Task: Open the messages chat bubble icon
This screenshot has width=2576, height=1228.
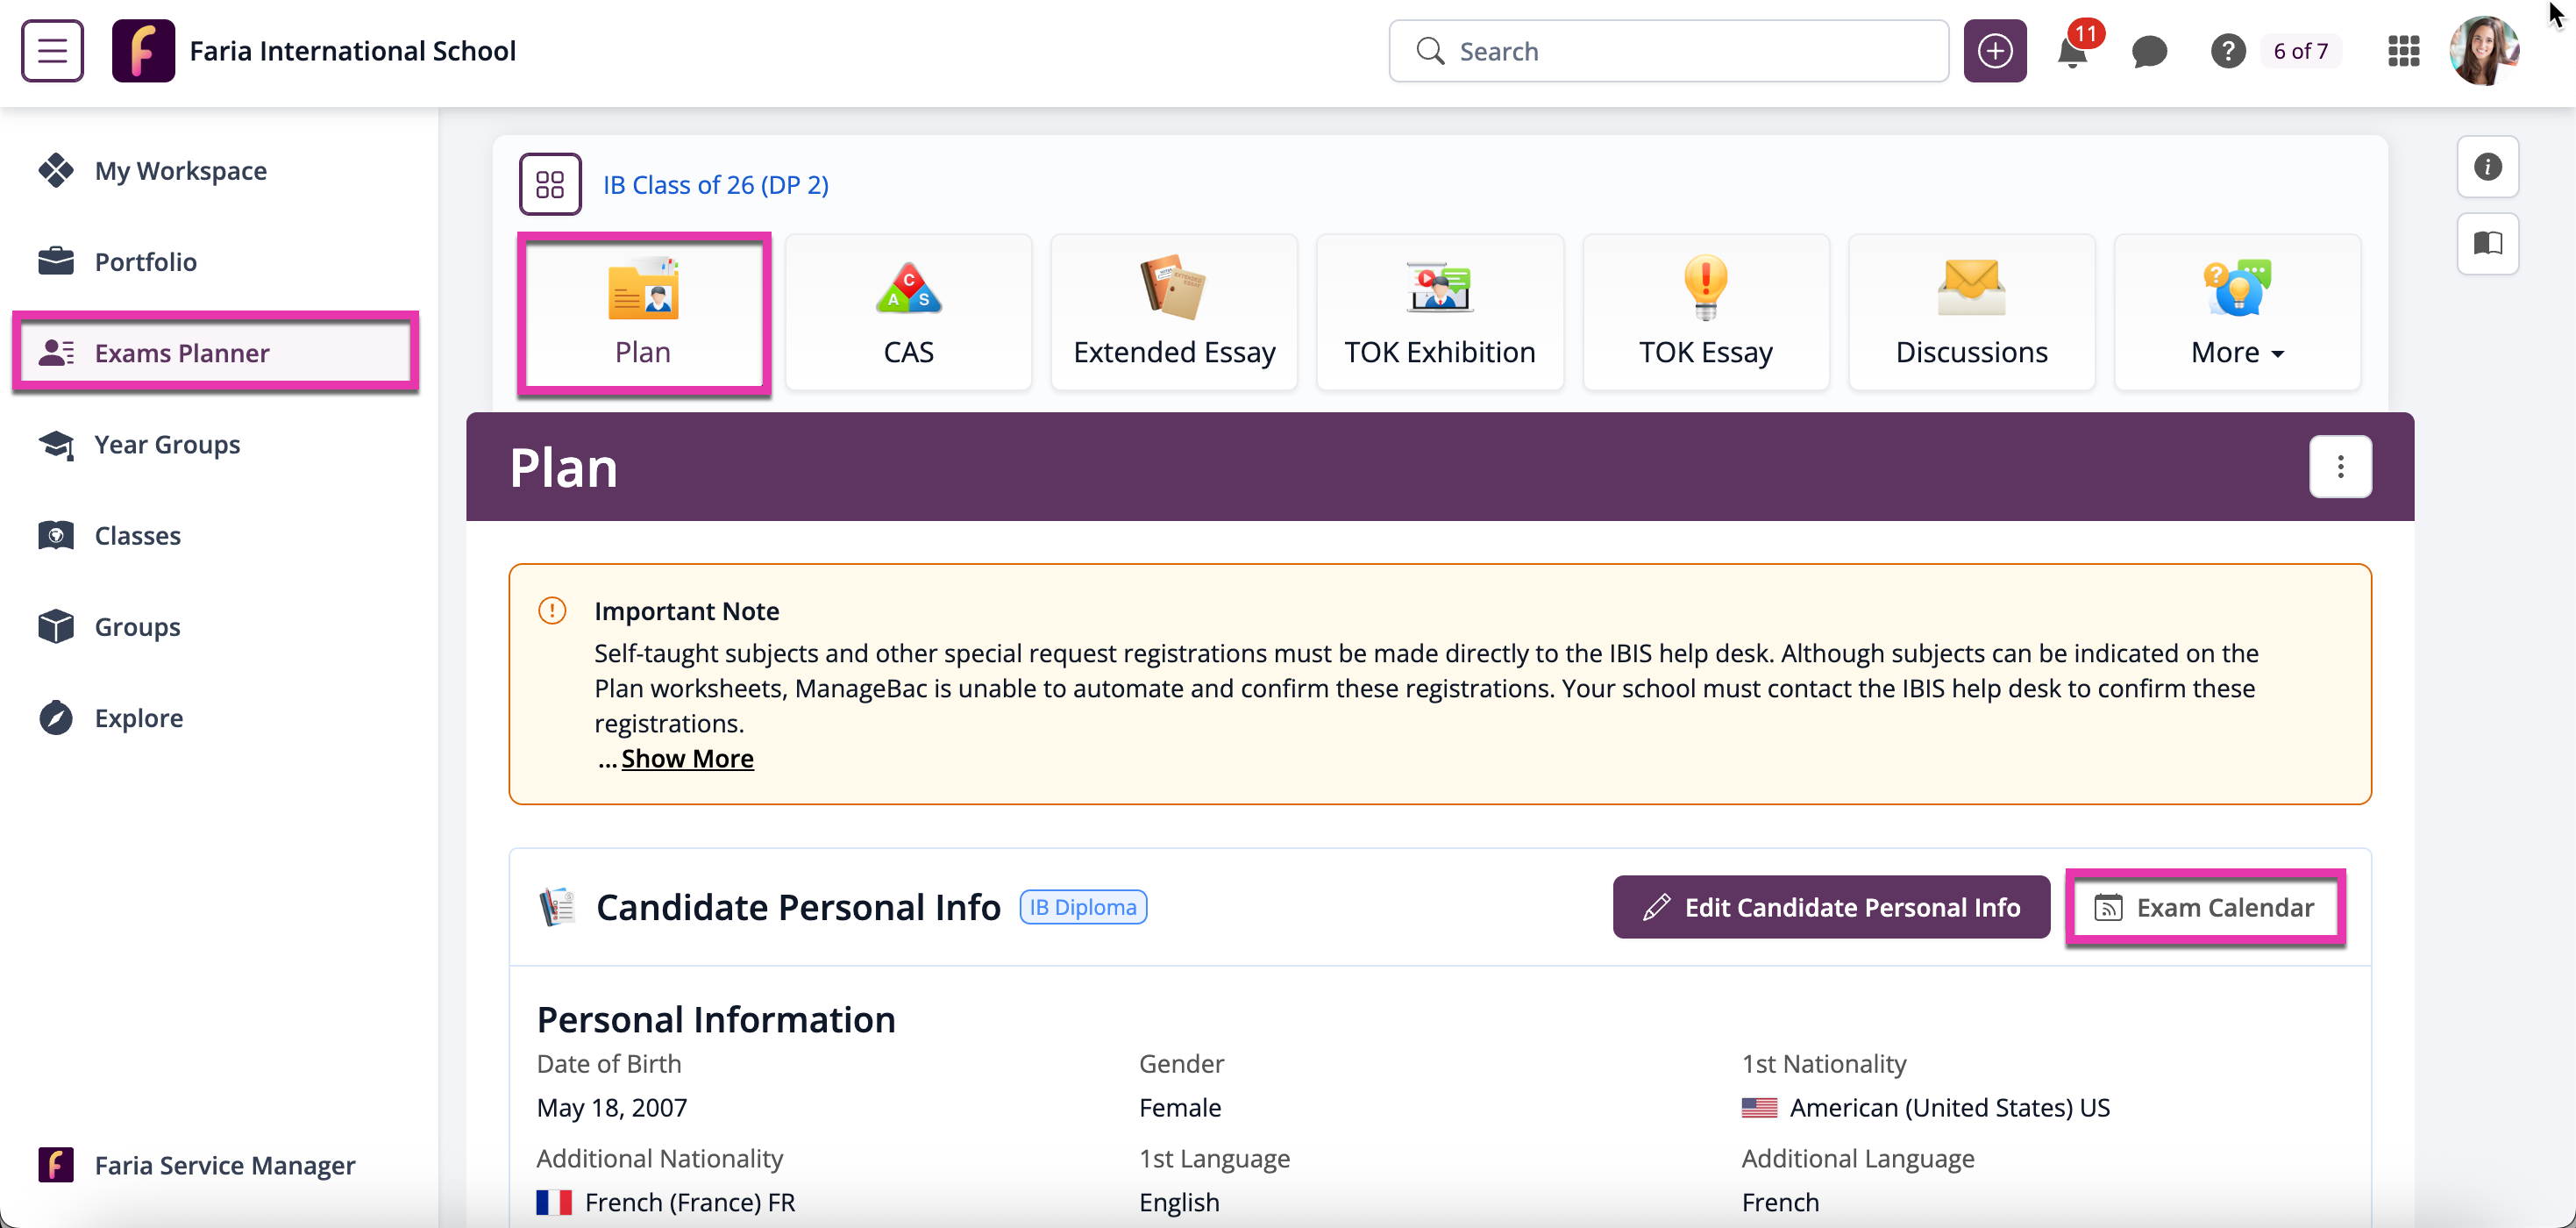Action: [2149, 51]
